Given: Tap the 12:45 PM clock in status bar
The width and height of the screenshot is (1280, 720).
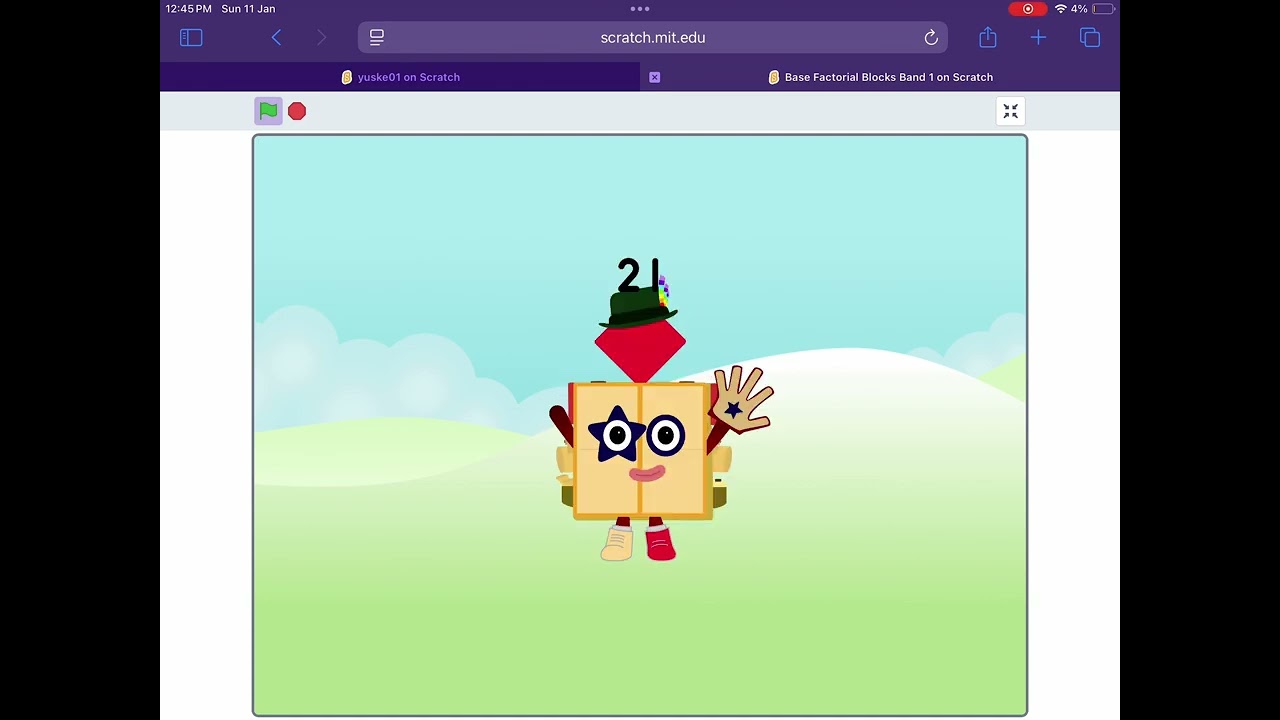Looking at the screenshot, I should [x=189, y=9].
